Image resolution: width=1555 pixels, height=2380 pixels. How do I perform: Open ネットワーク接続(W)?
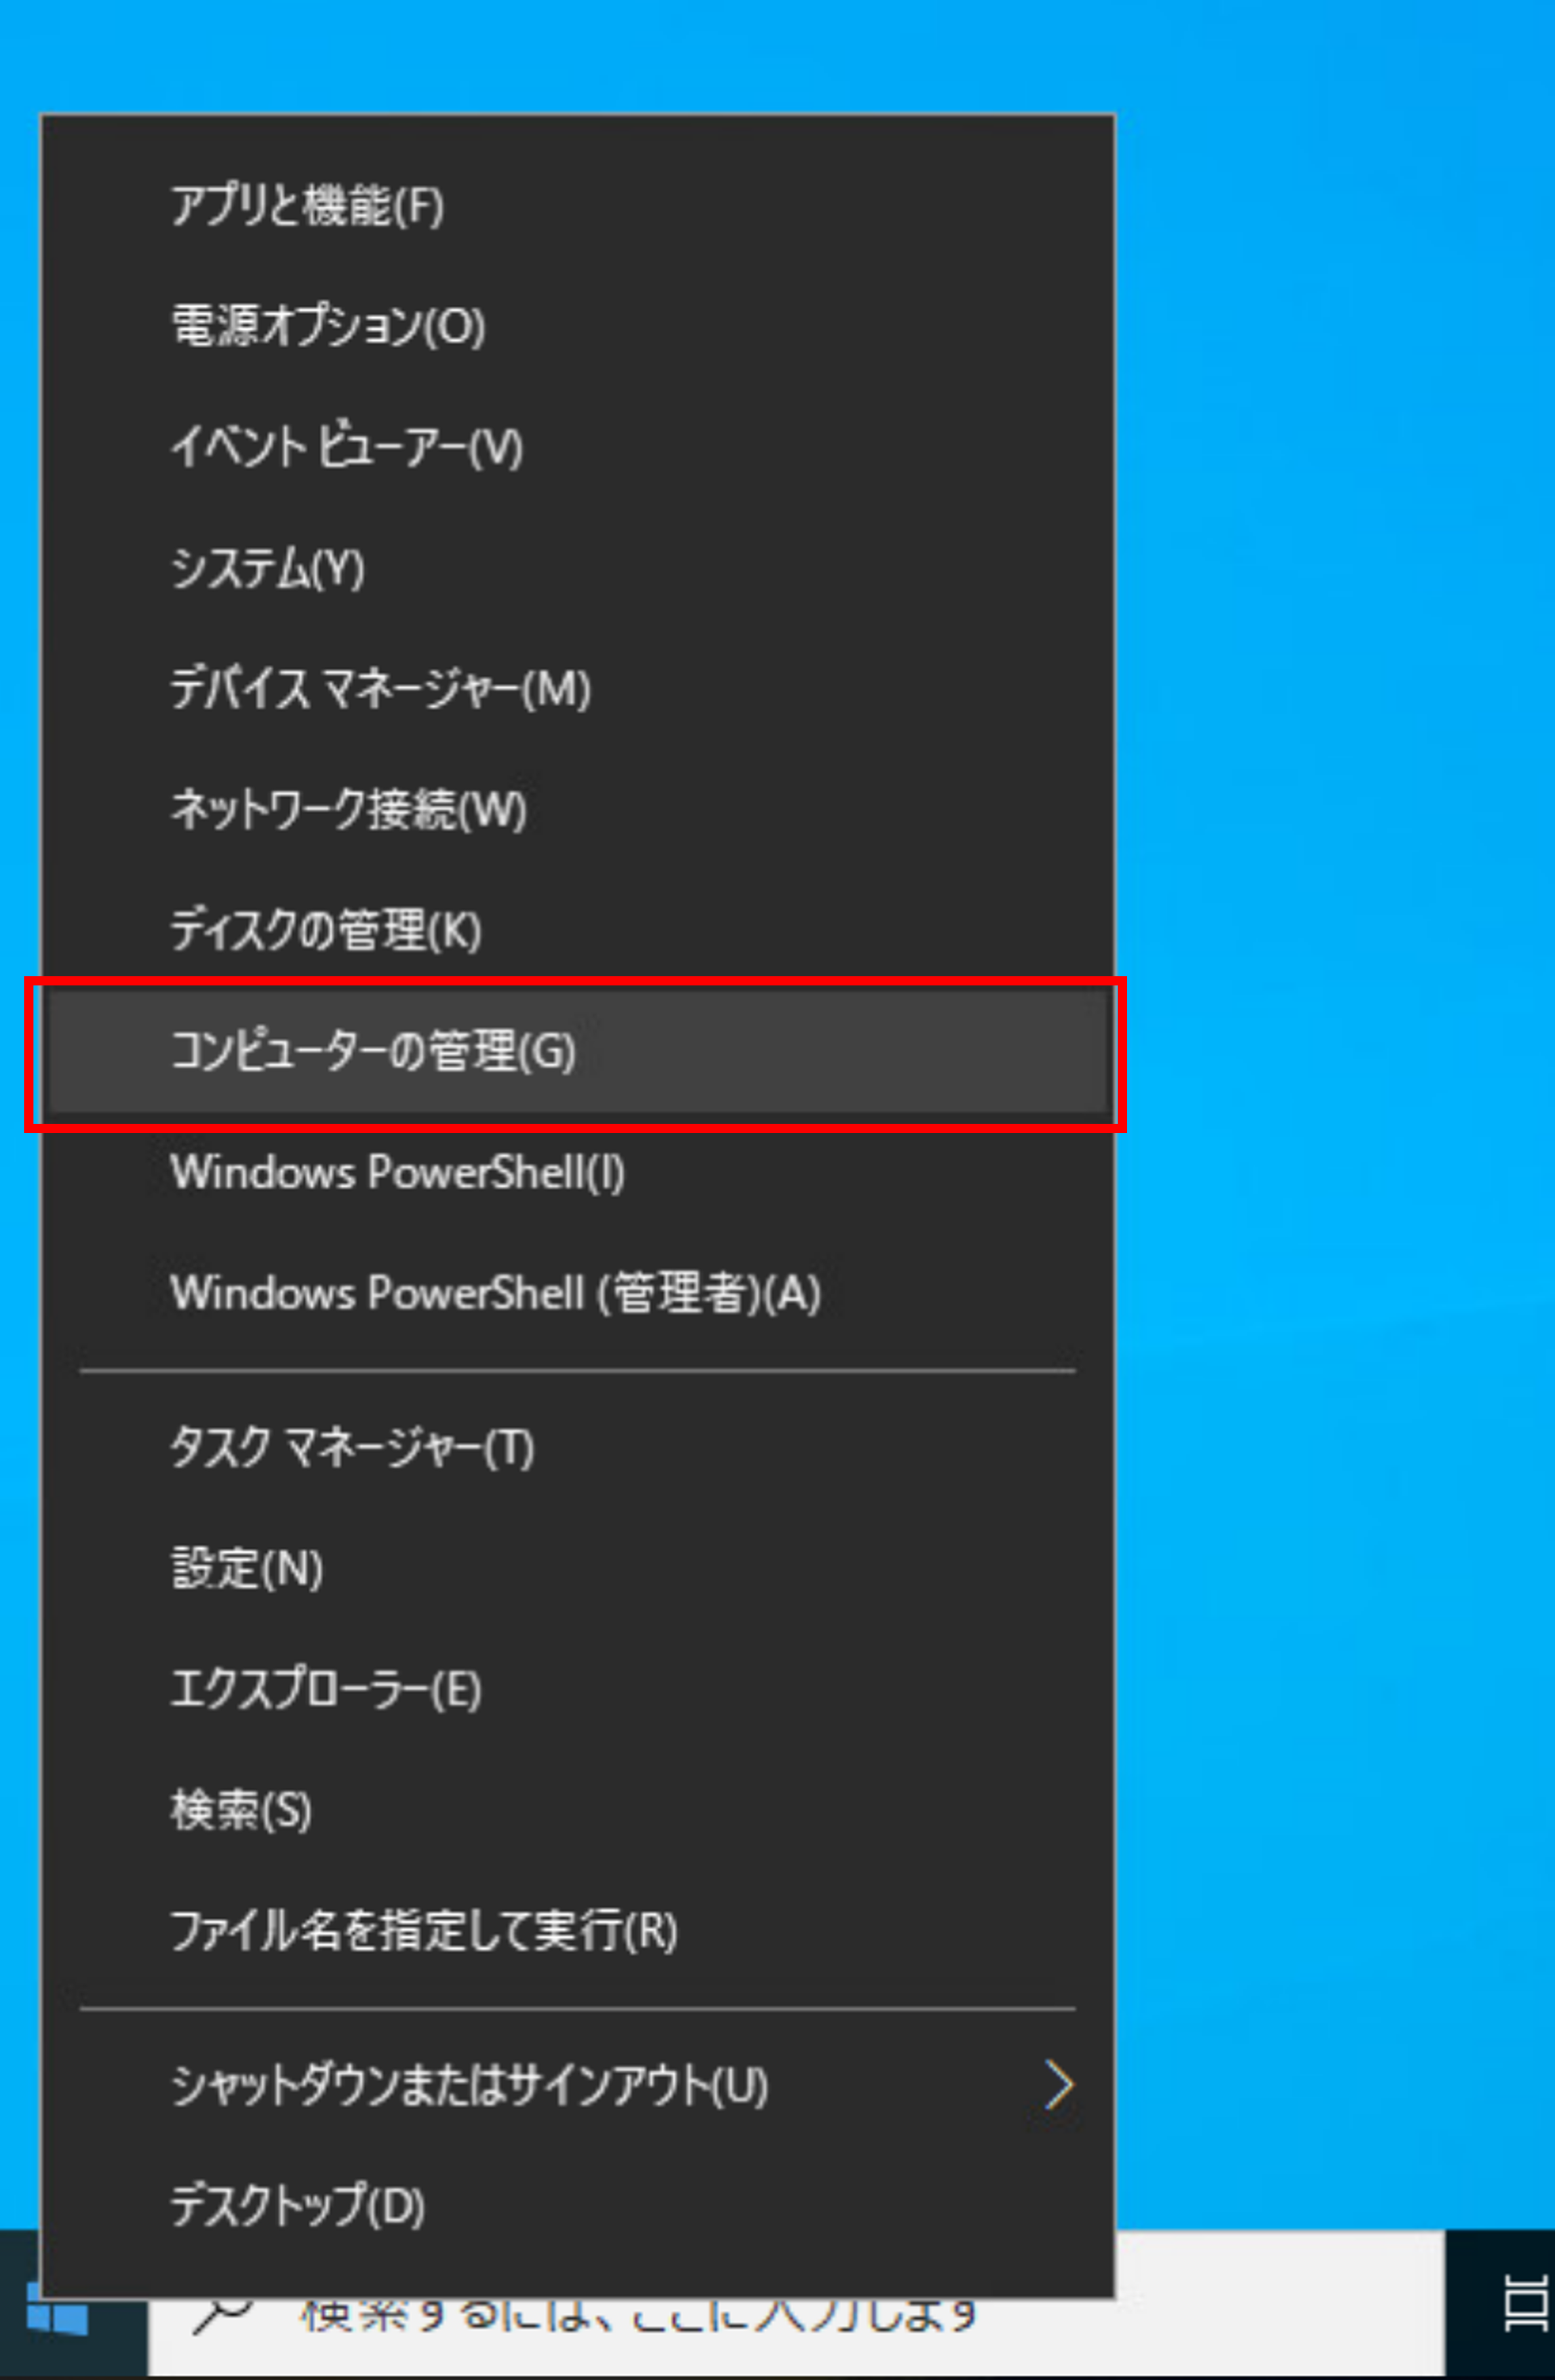(x=577, y=809)
